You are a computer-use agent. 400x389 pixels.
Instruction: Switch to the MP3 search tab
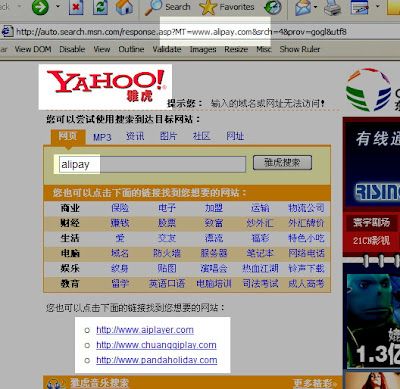click(102, 137)
